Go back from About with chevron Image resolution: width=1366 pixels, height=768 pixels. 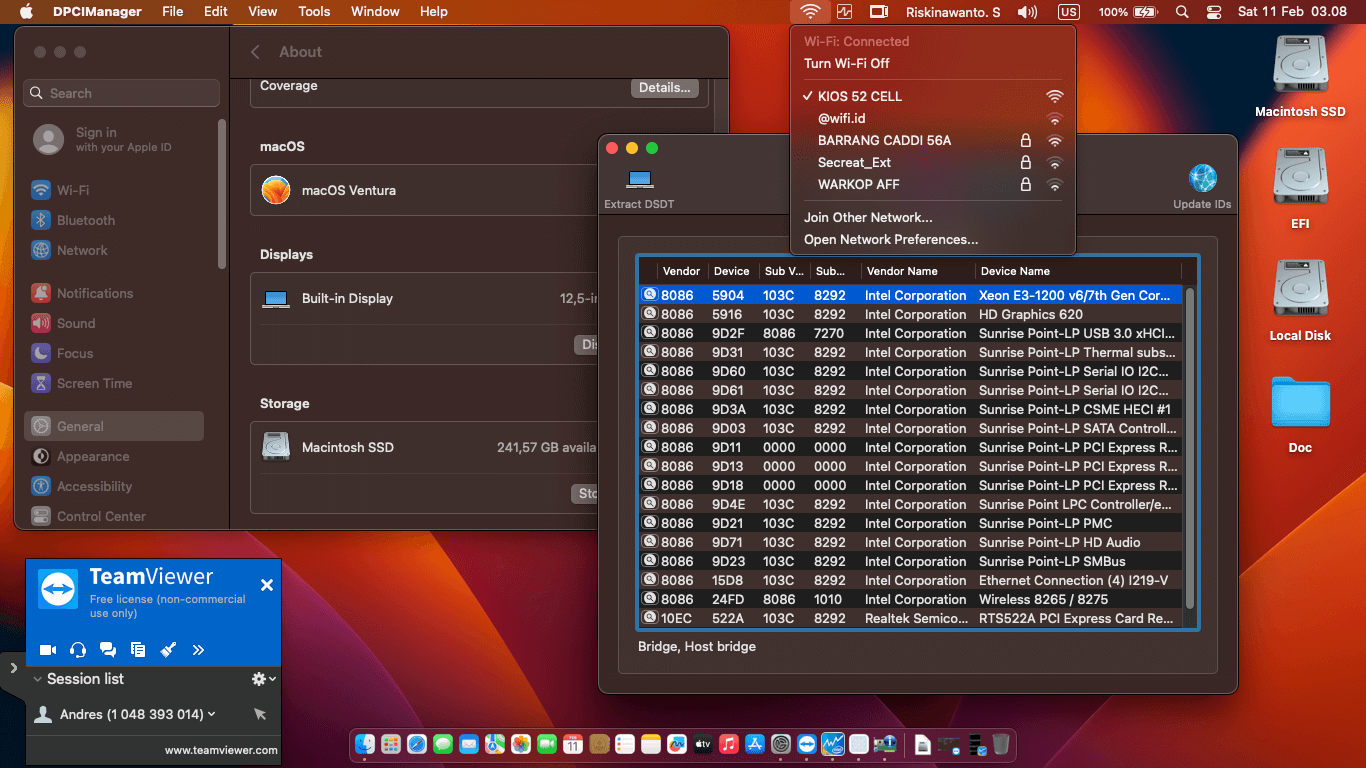(x=255, y=52)
